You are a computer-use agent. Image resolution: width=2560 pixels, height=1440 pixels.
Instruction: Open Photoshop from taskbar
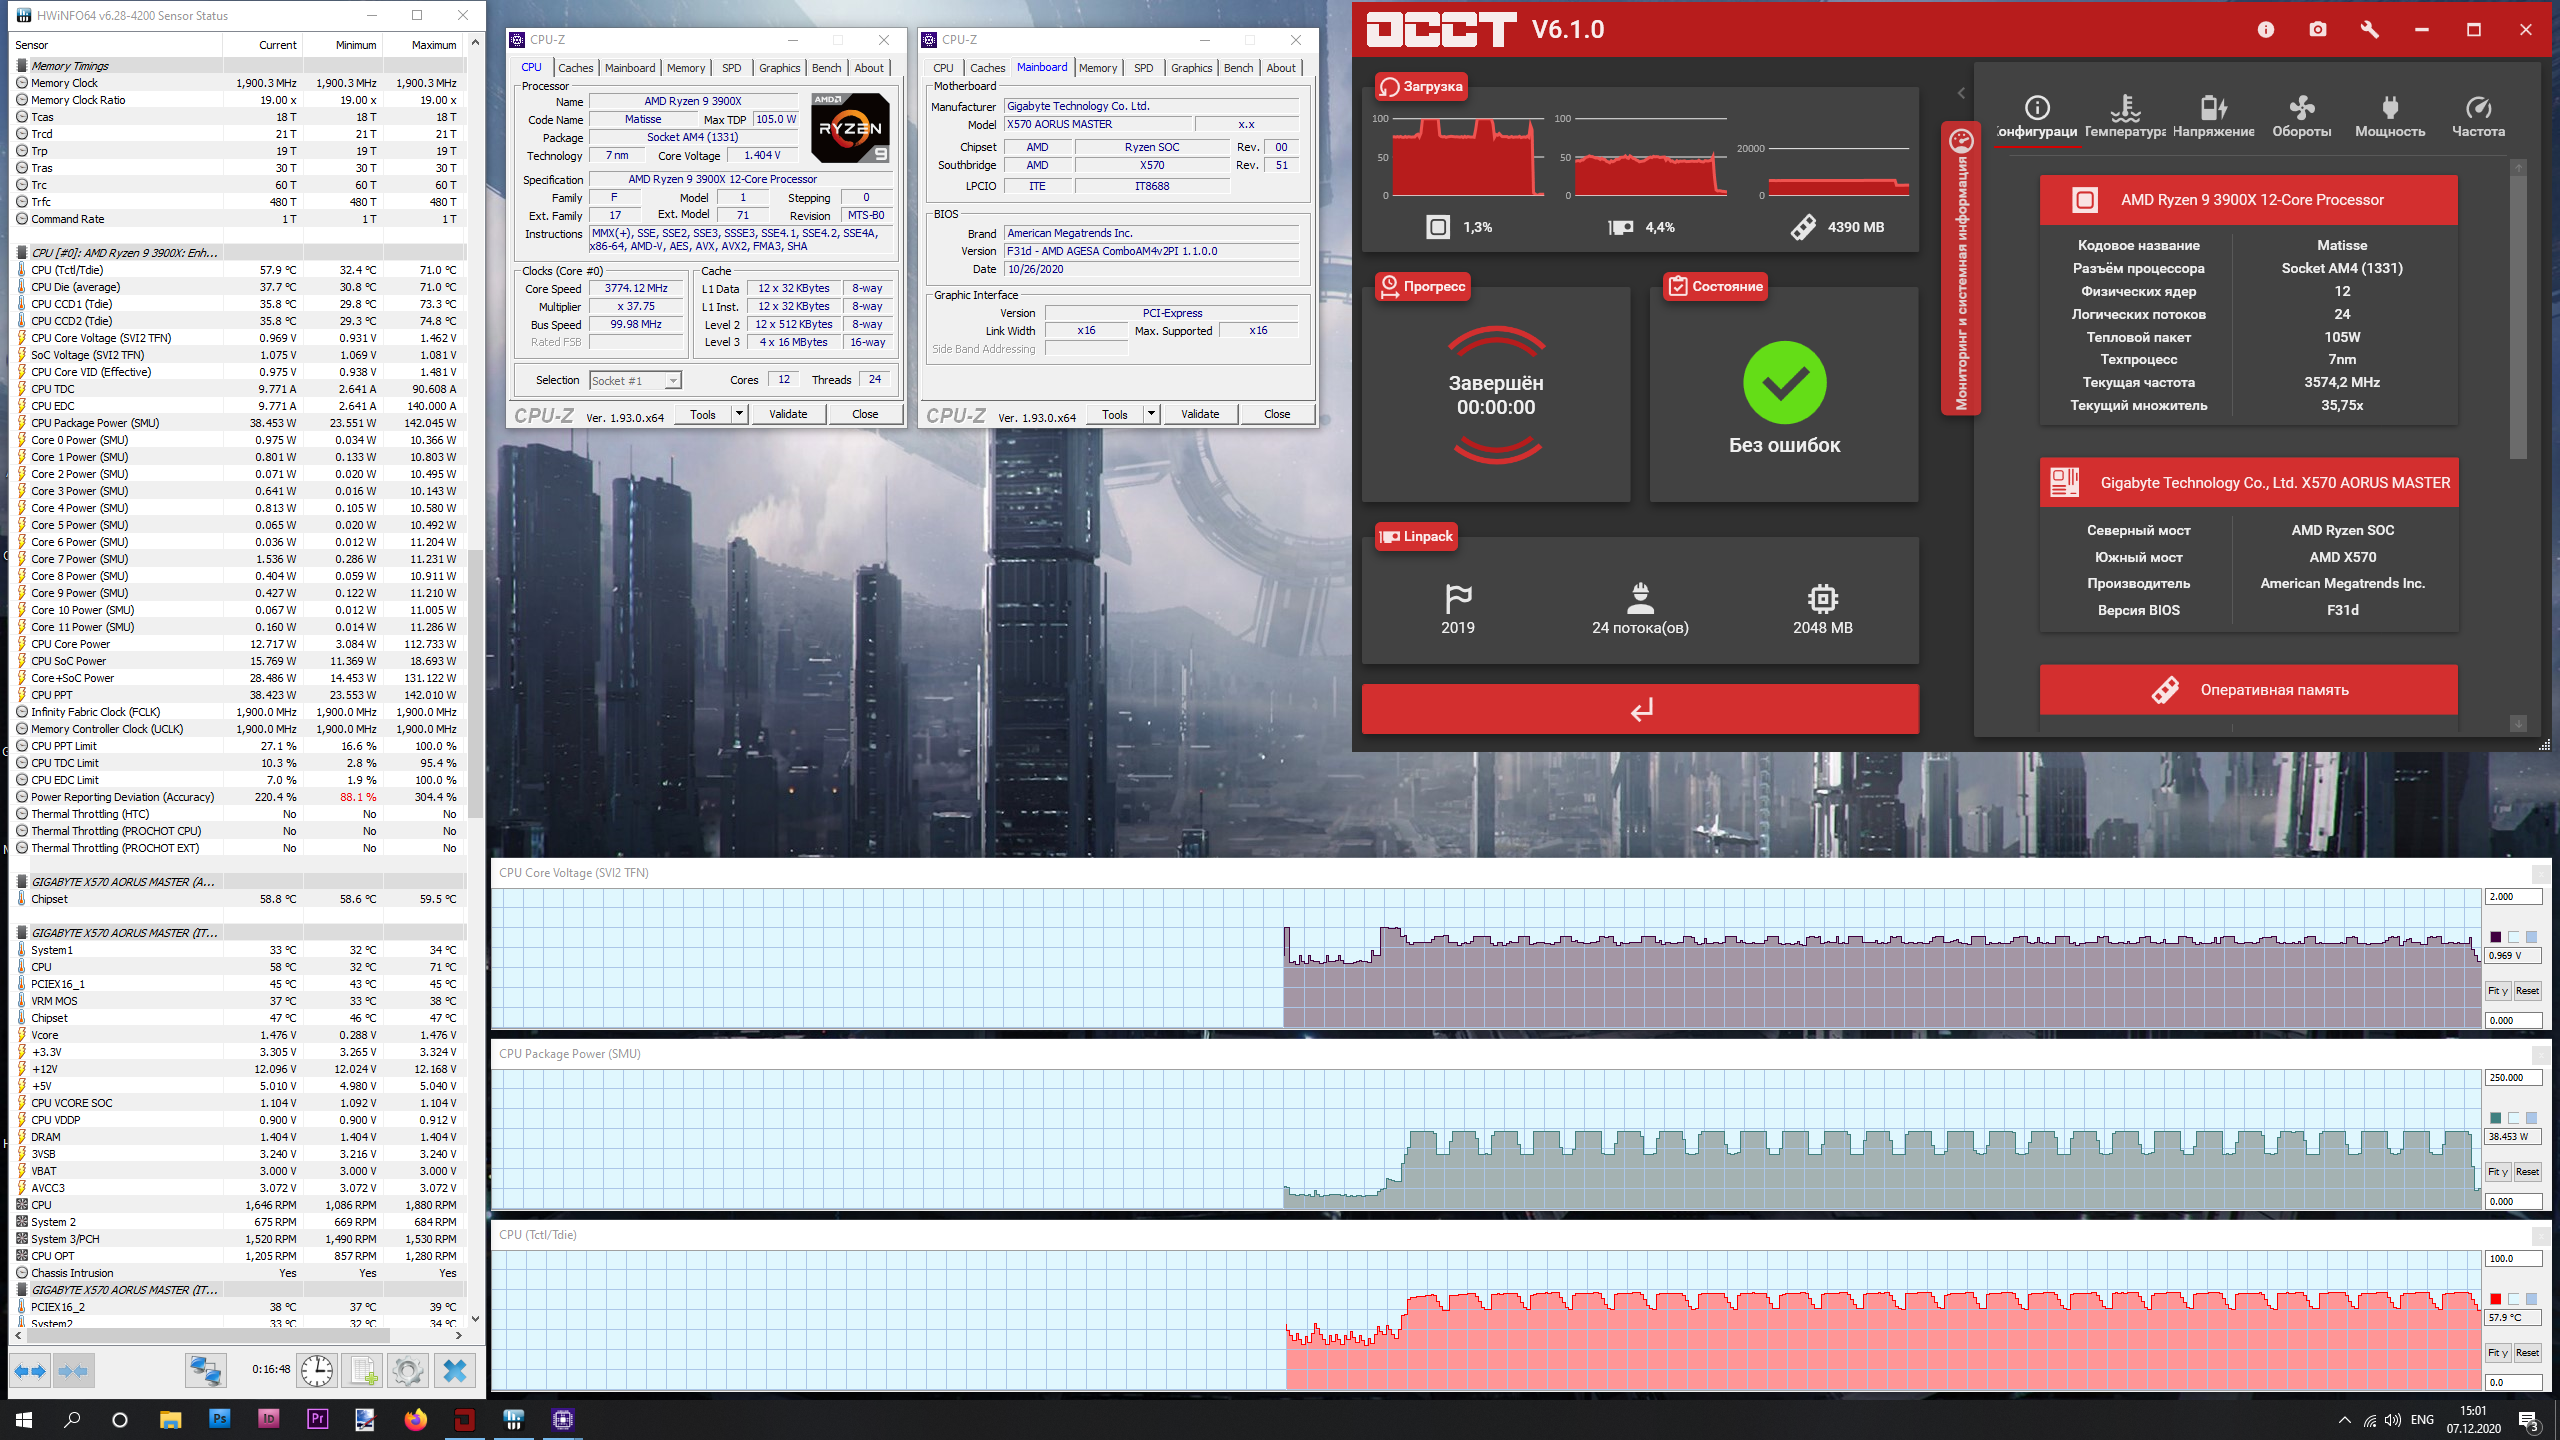coord(220,1418)
